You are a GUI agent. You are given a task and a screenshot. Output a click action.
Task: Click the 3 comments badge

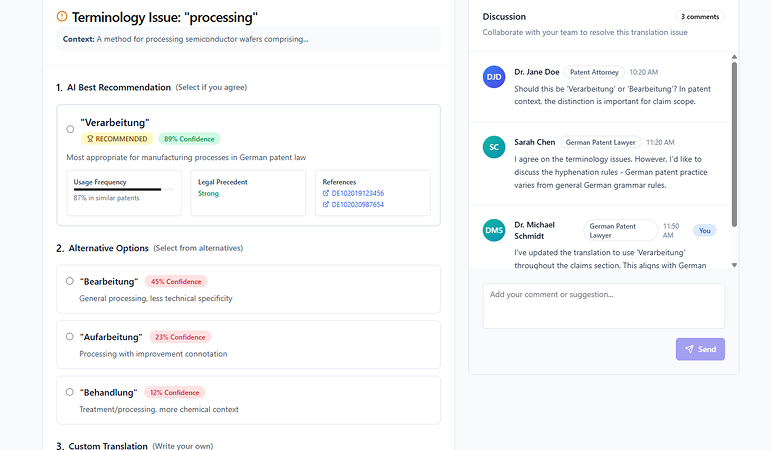701,17
